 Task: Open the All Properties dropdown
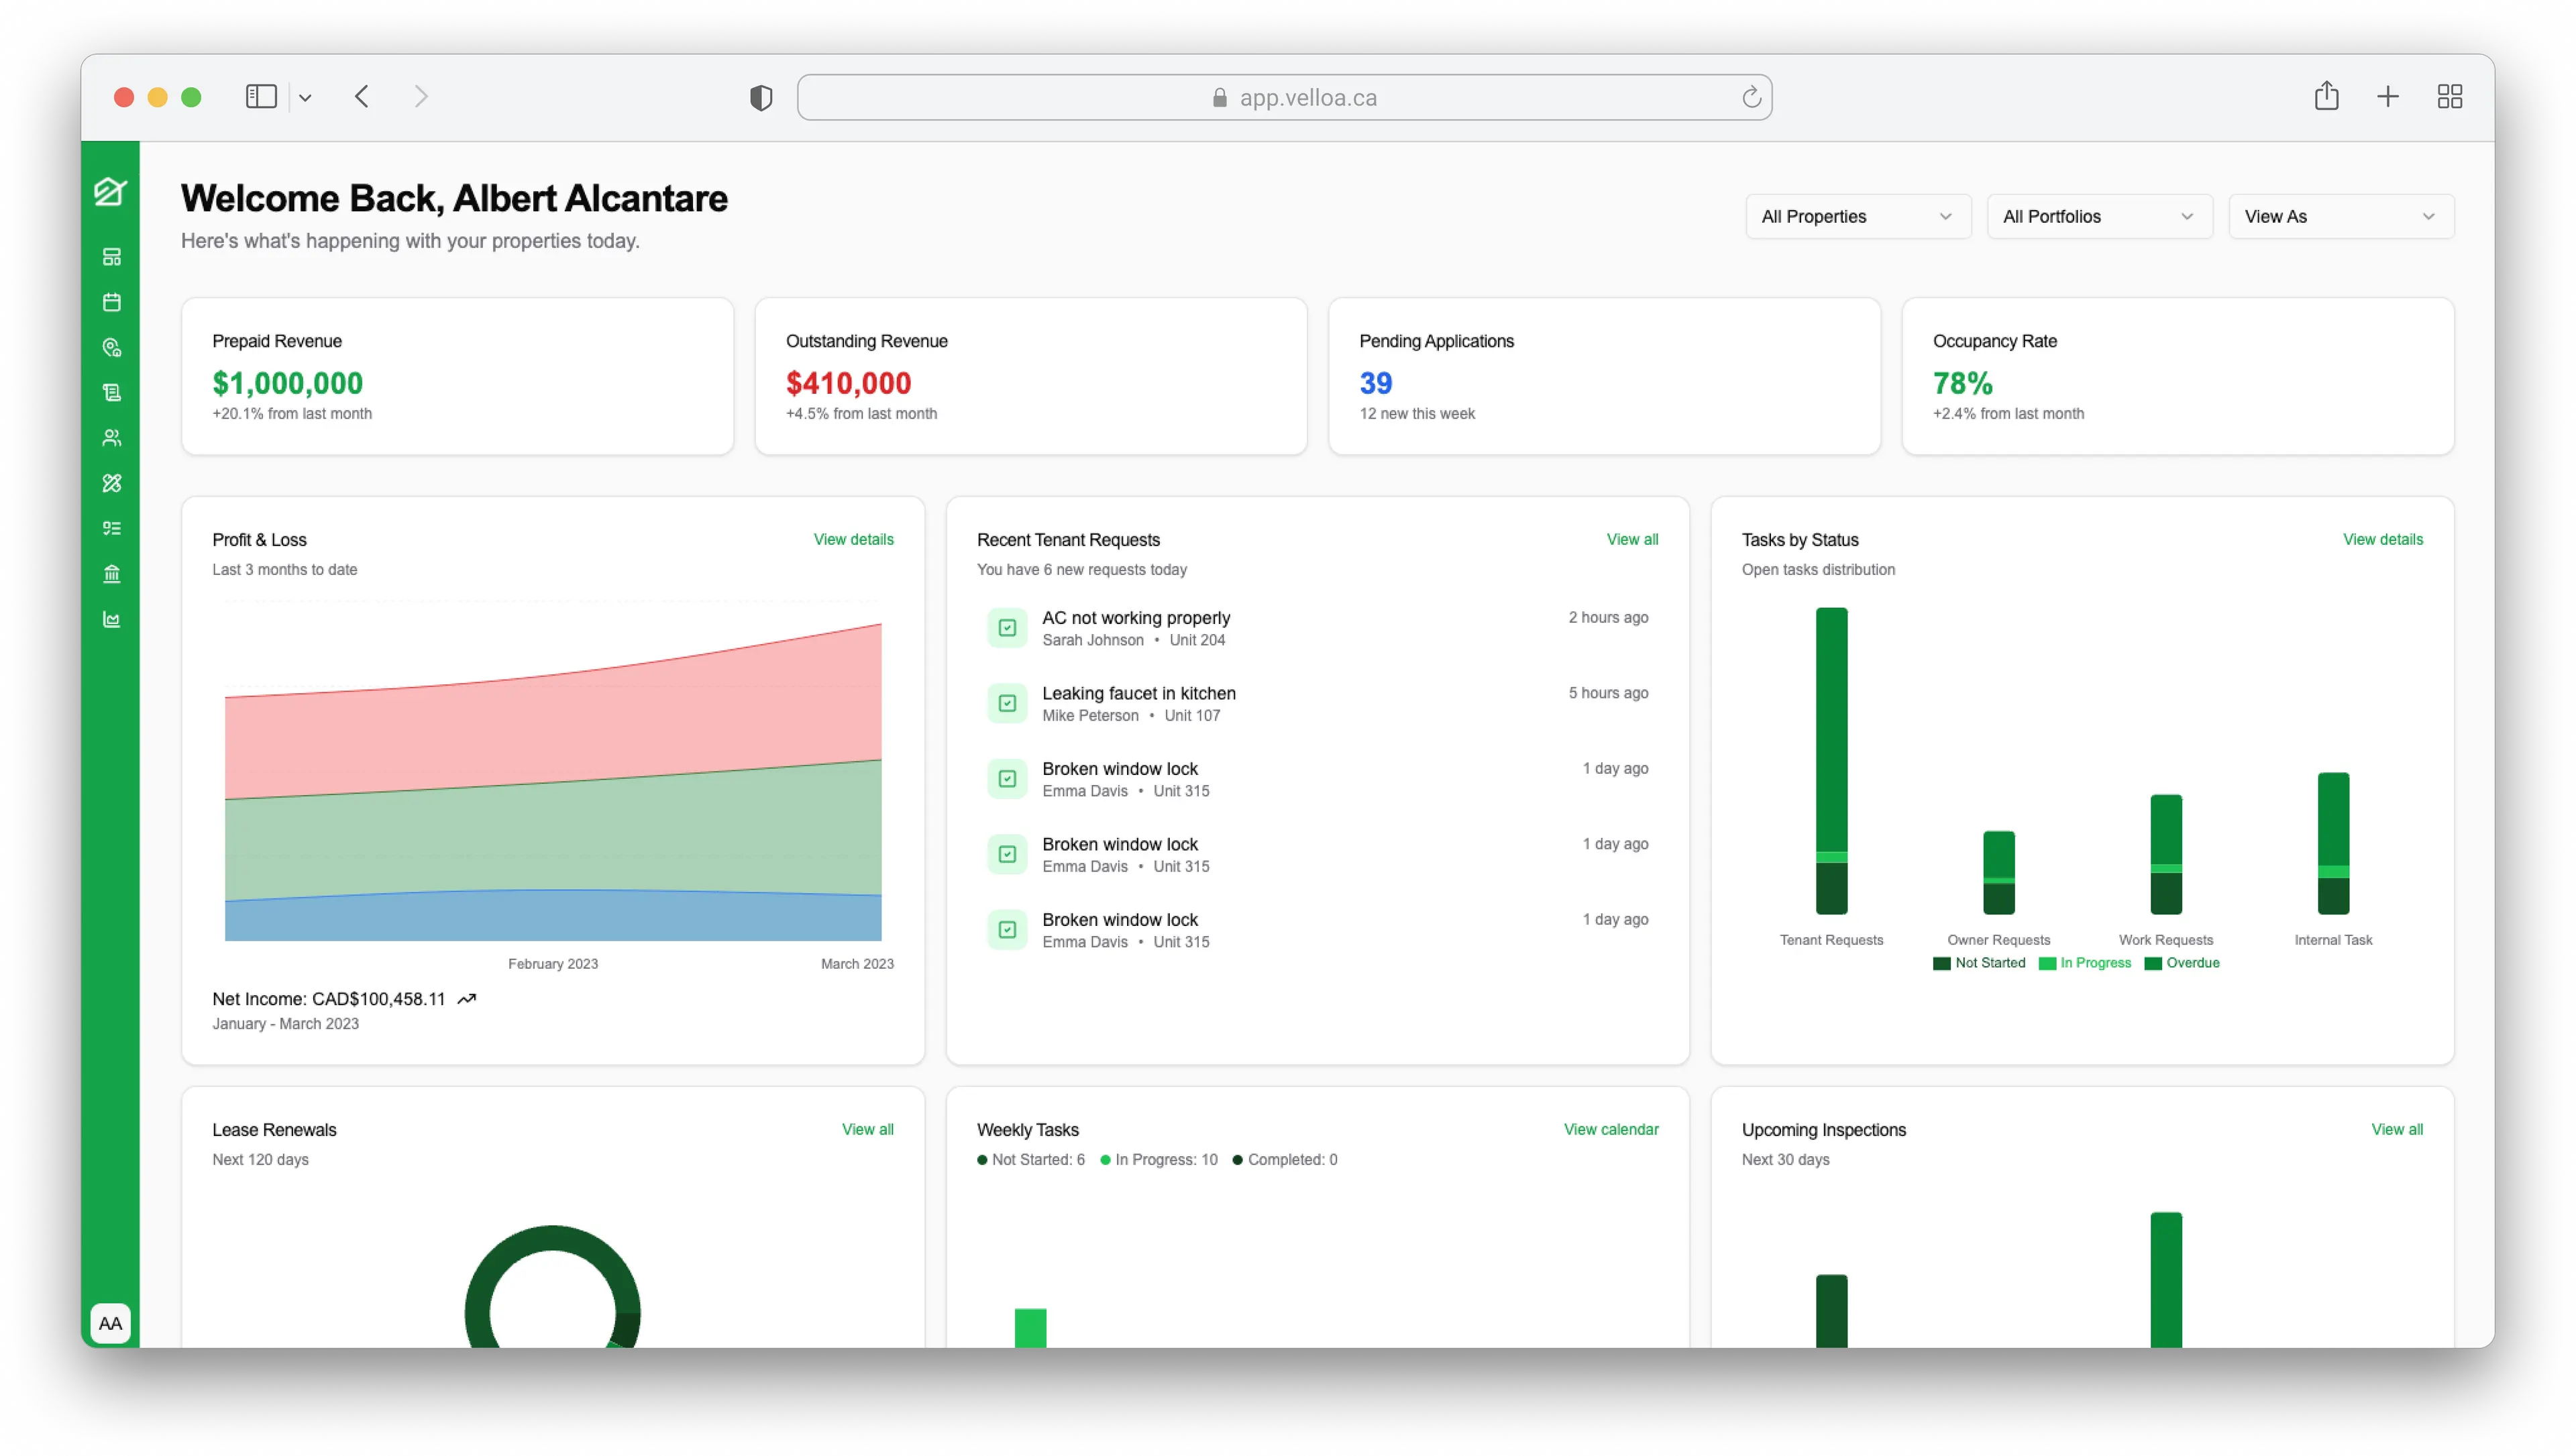click(x=1857, y=216)
